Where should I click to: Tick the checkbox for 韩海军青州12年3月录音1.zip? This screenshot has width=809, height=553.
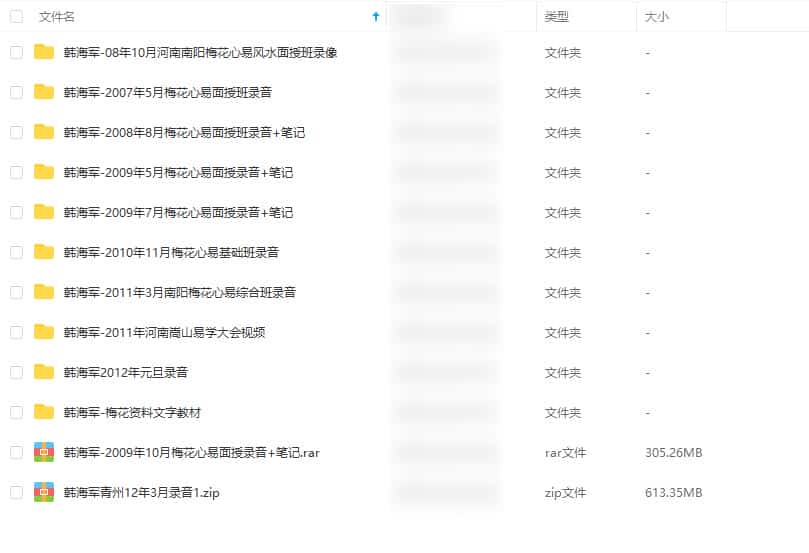point(16,492)
